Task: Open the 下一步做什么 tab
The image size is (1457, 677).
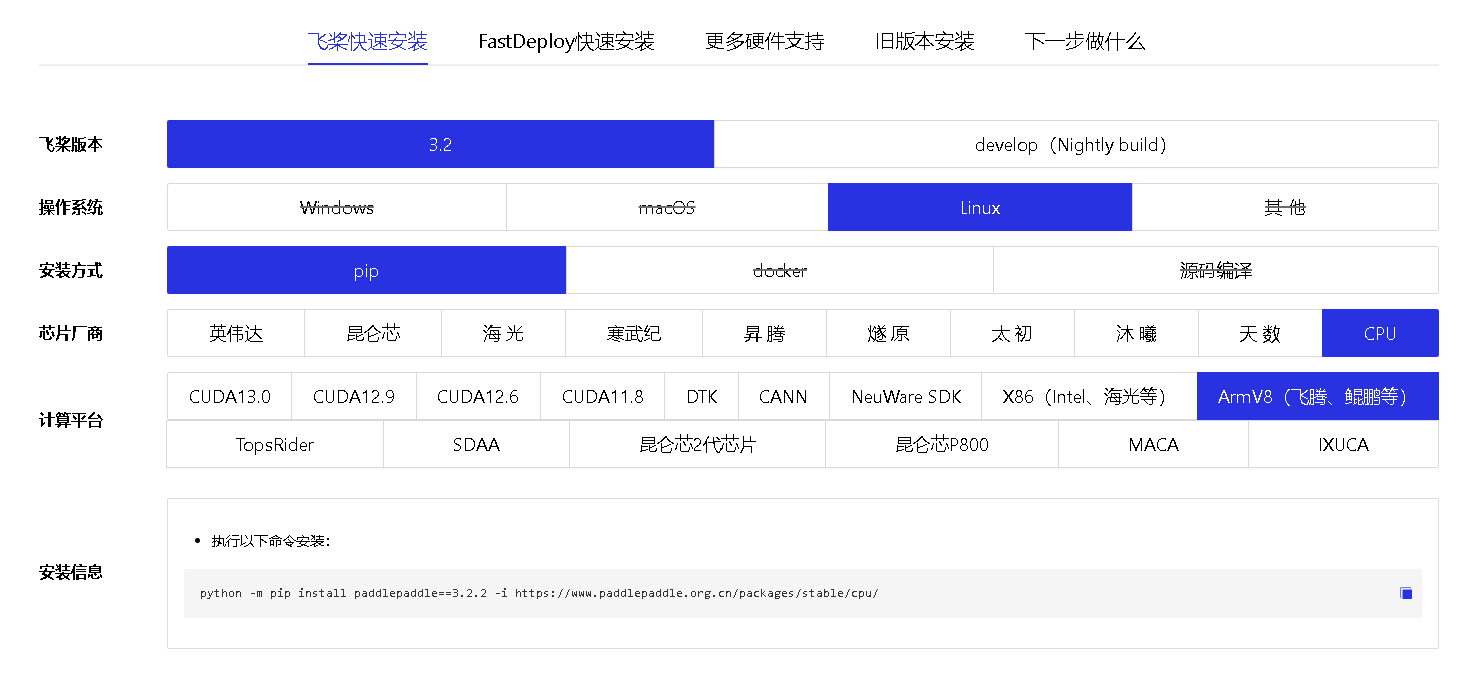Action: (x=1085, y=41)
